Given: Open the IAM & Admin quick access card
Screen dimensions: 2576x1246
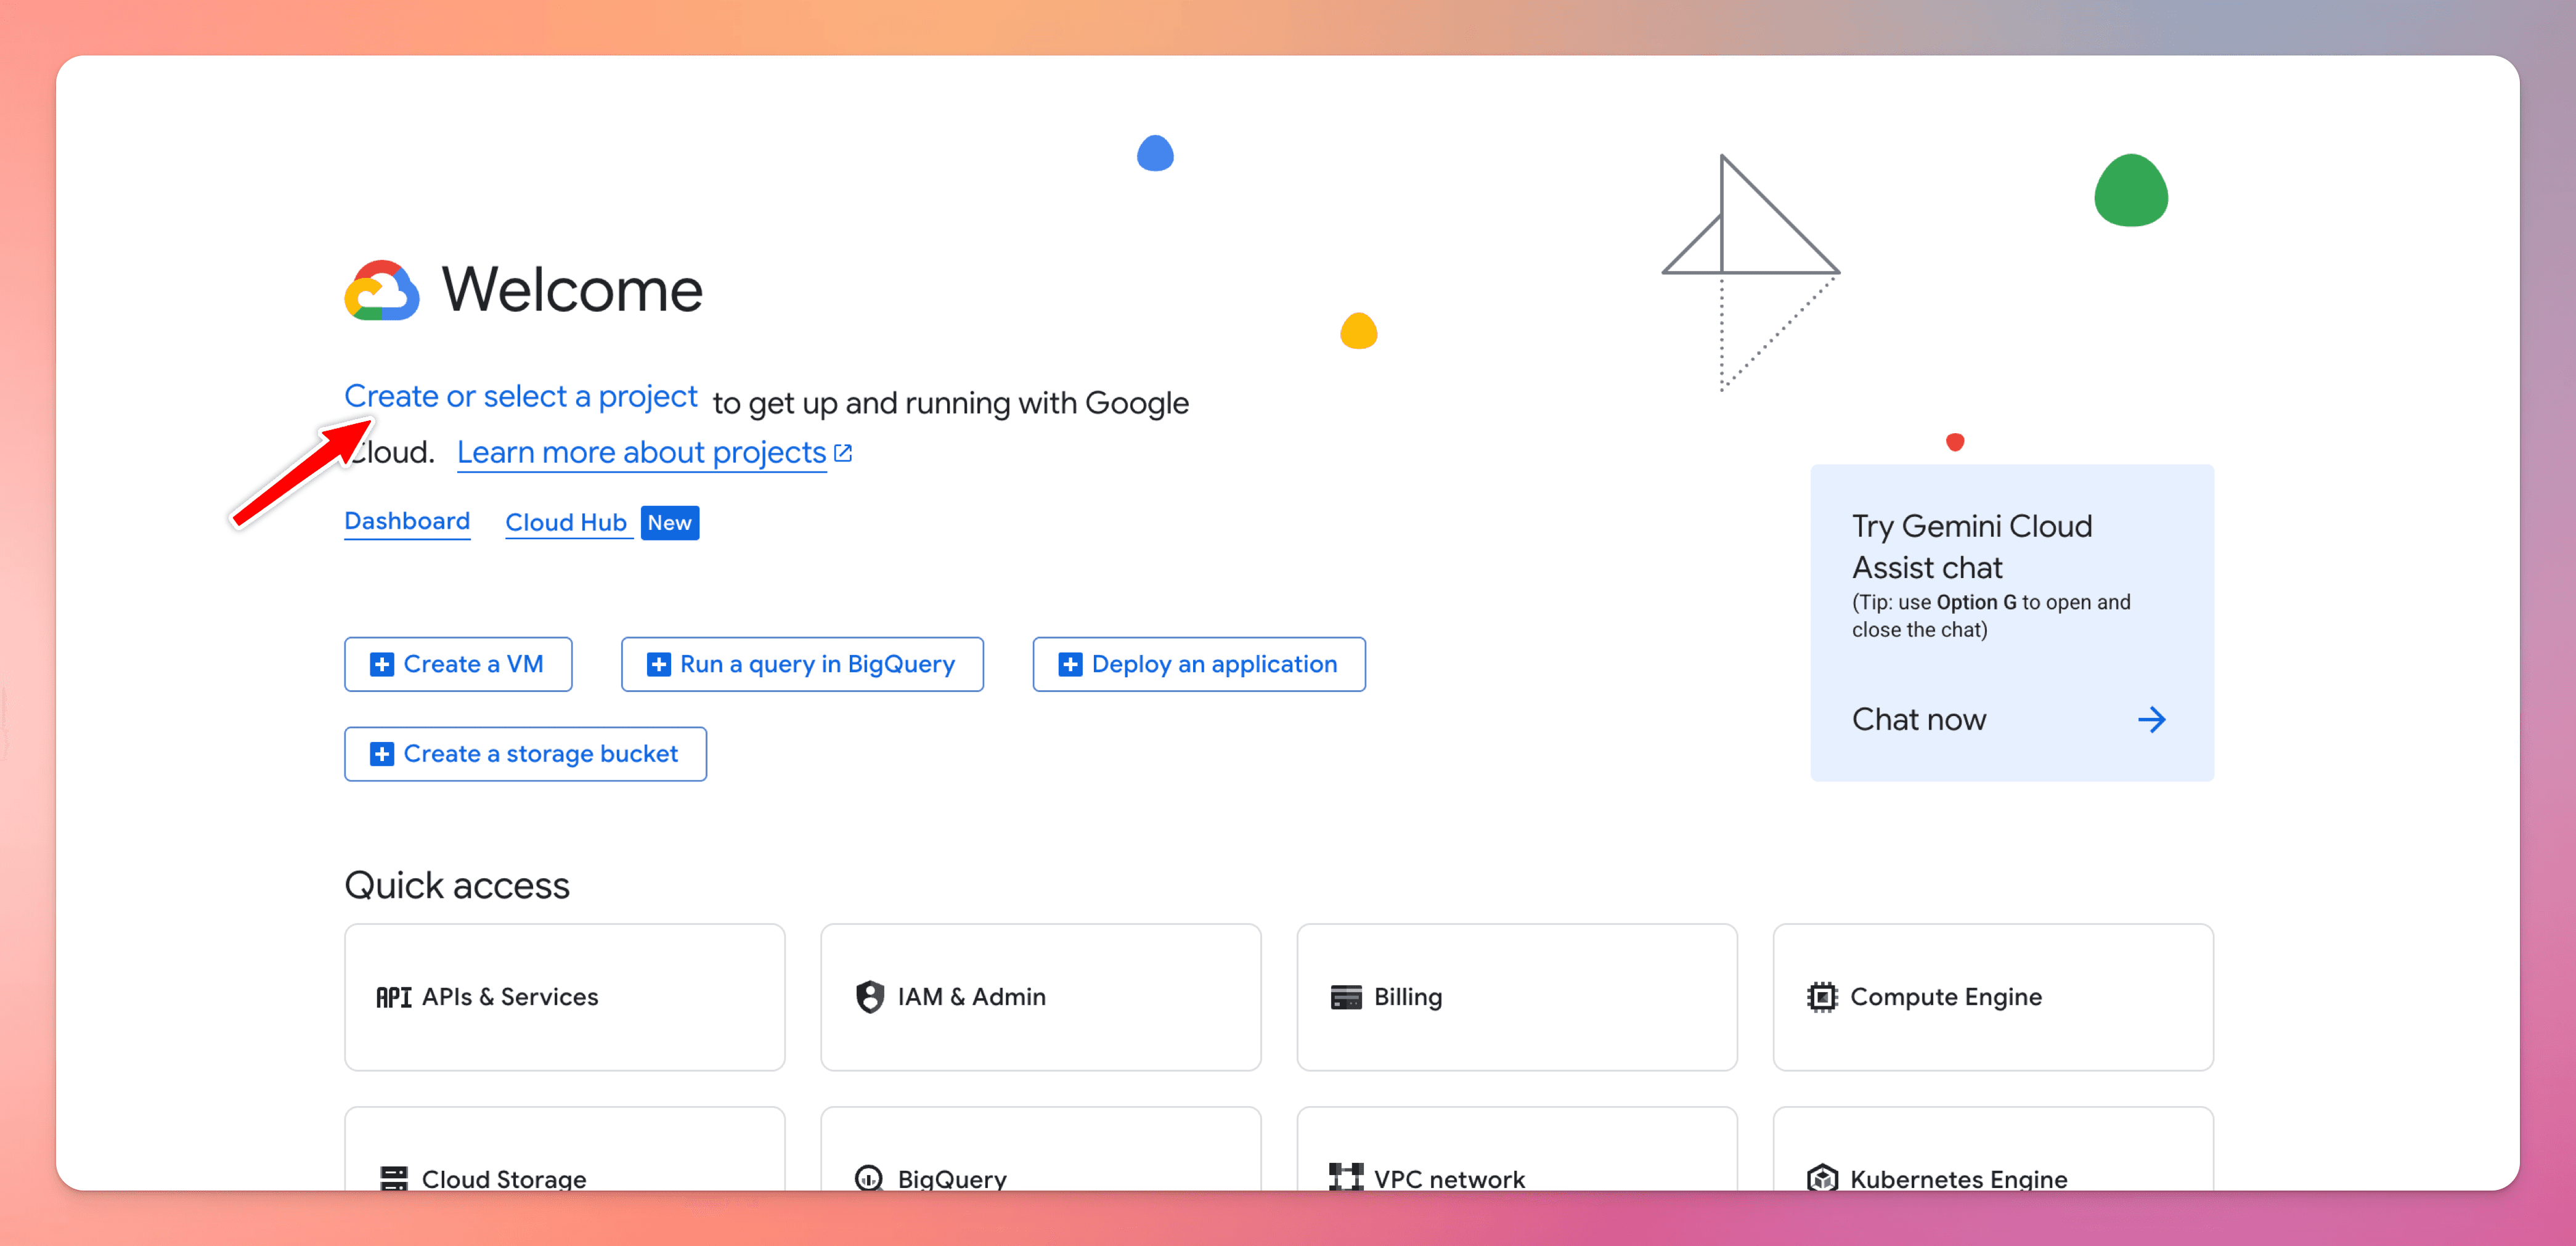Looking at the screenshot, I should [x=1041, y=997].
